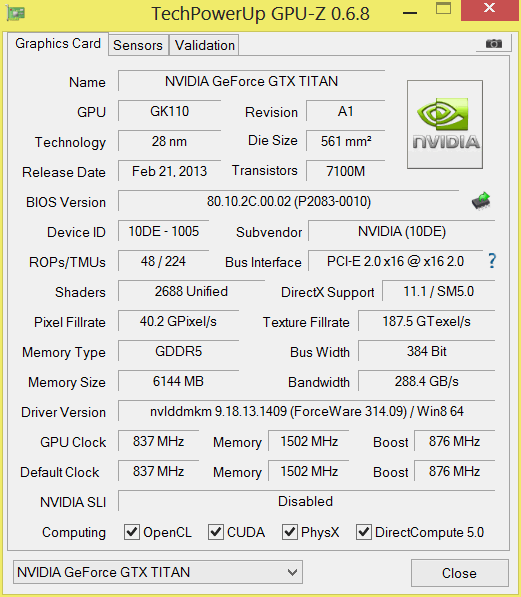Switch to the Validation tab
This screenshot has height=597, width=521.
(x=205, y=45)
